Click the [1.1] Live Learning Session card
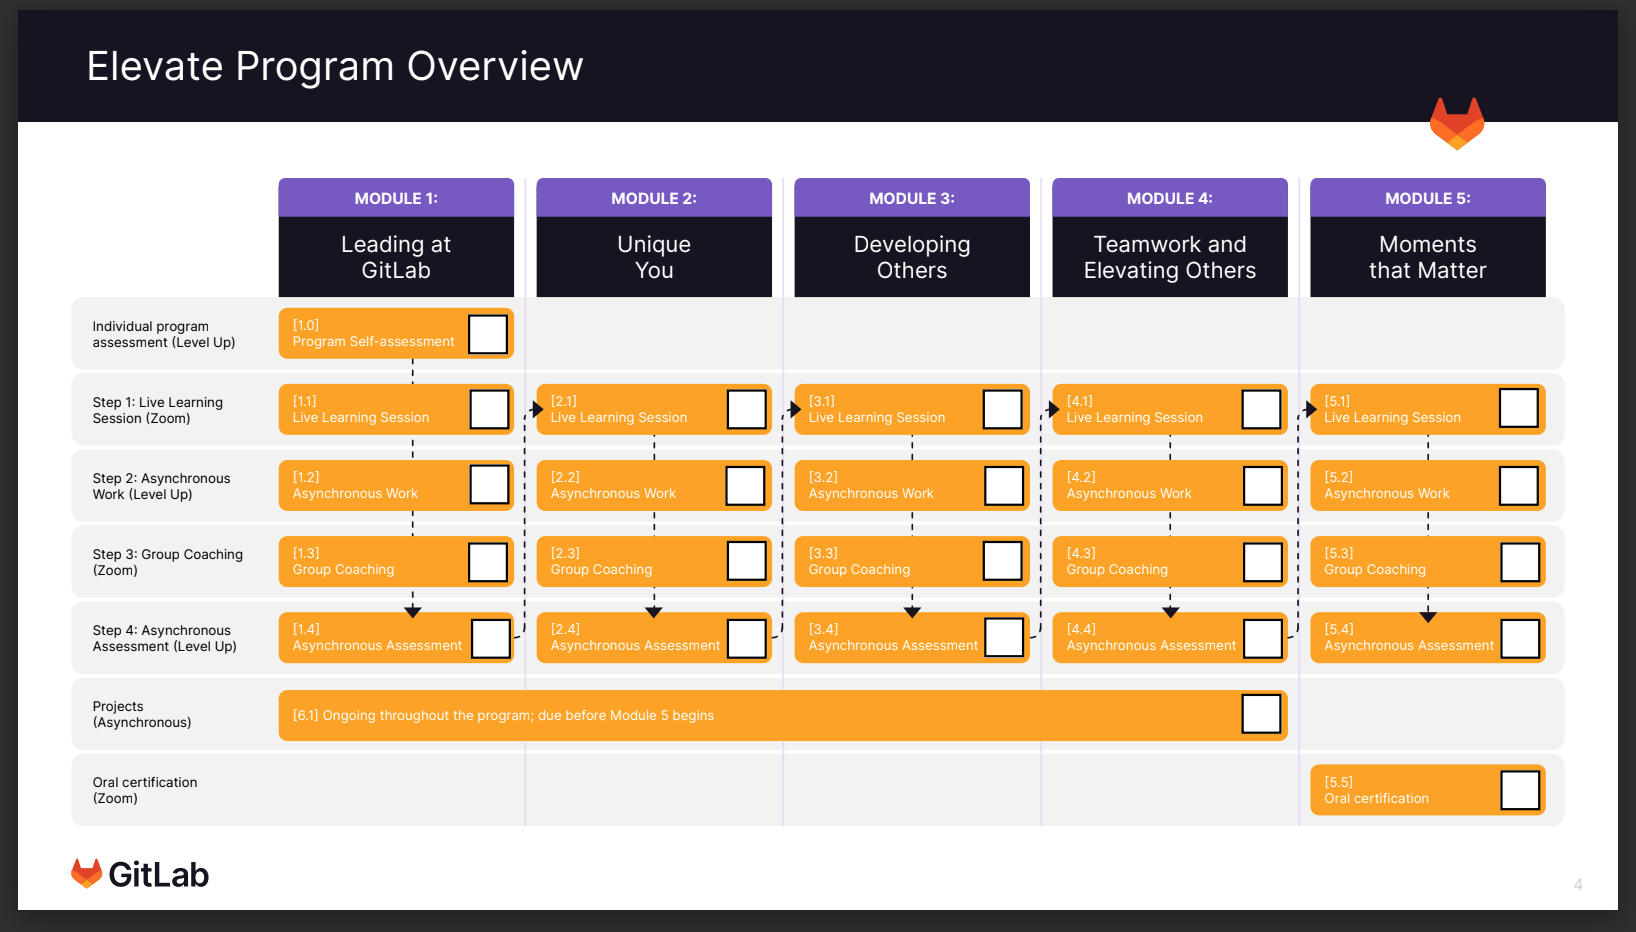This screenshot has width=1636, height=932. (x=380, y=409)
